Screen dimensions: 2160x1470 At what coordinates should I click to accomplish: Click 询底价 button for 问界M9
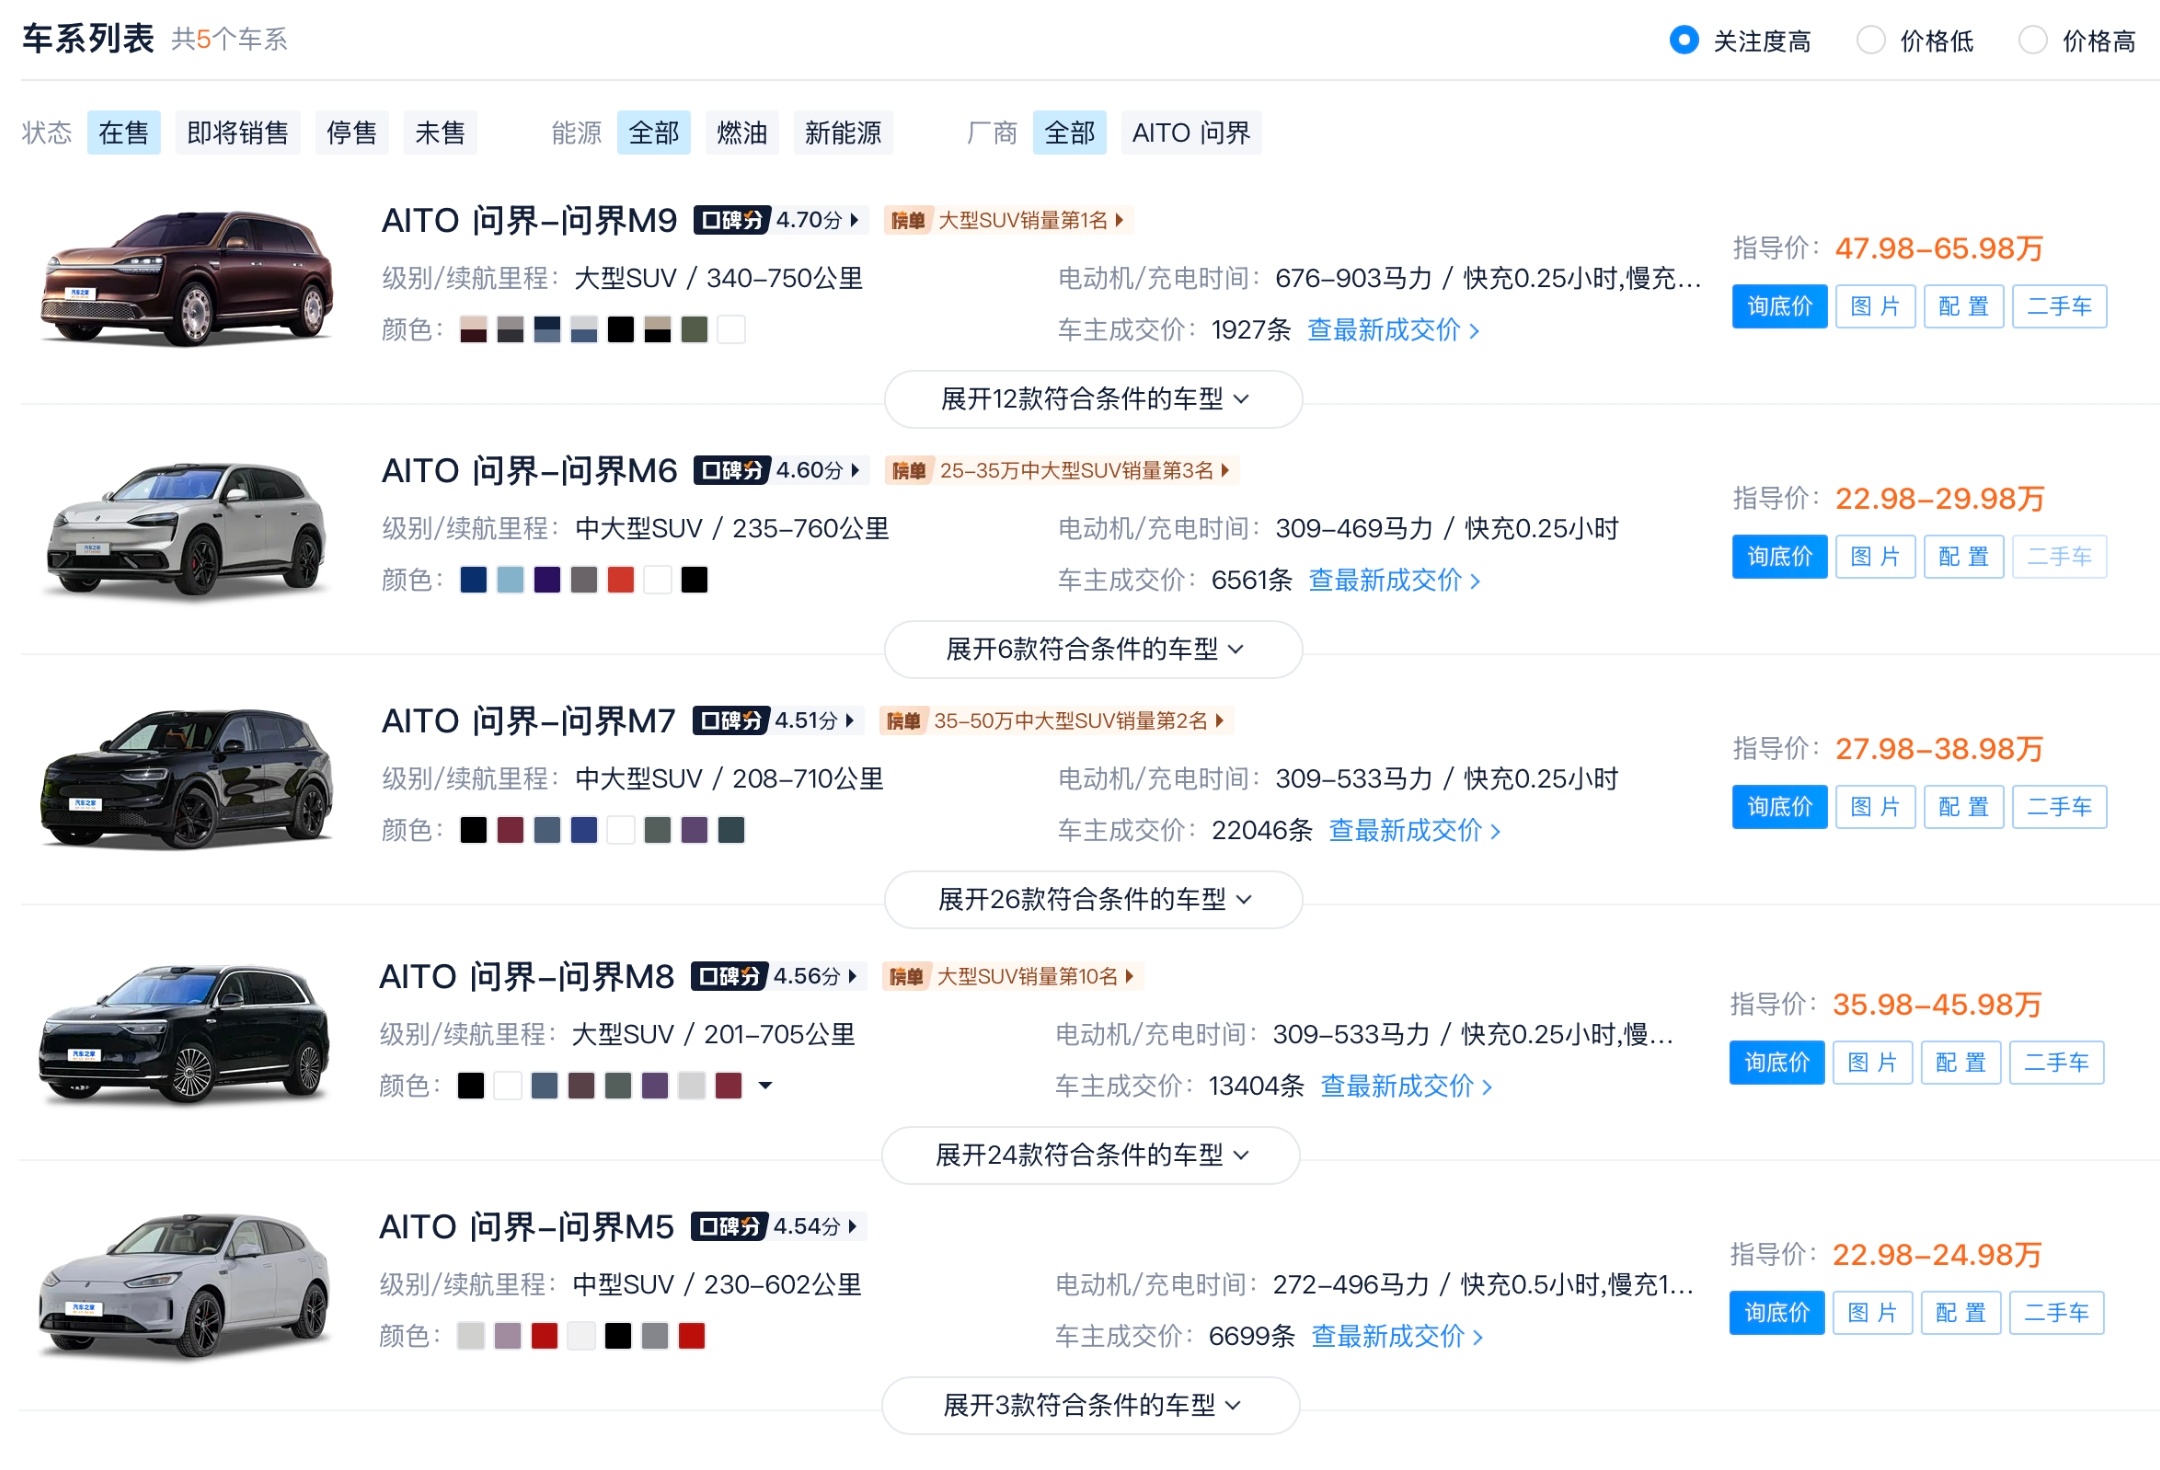pyautogui.click(x=1780, y=306)
